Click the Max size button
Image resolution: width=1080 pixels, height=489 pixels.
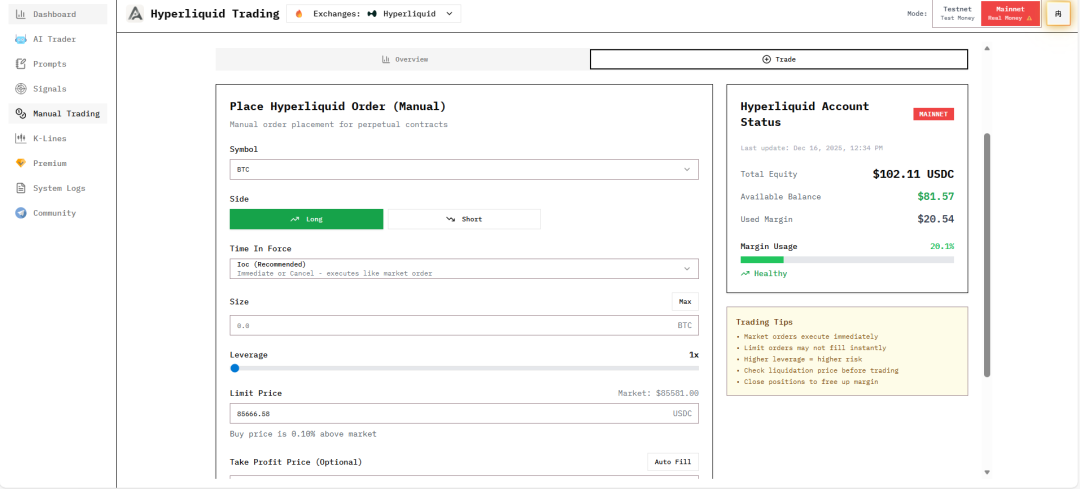(685, 301)
